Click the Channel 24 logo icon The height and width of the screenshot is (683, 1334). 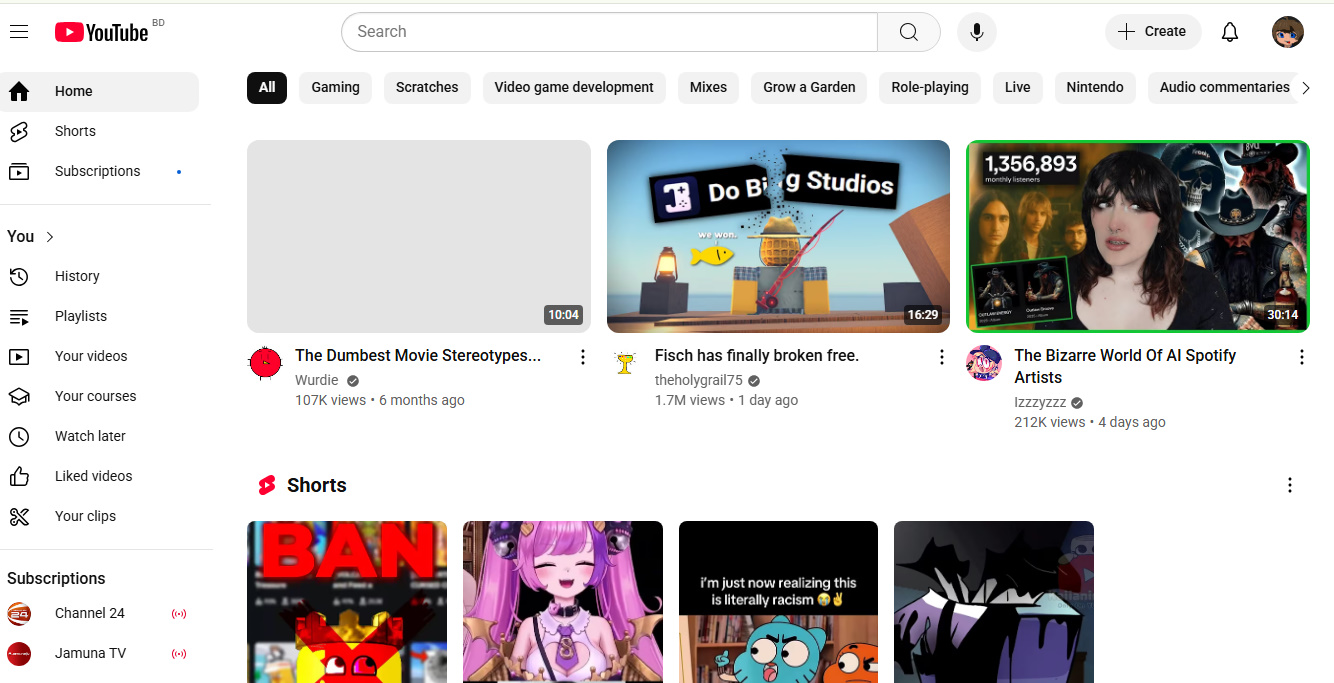[19, 613]
